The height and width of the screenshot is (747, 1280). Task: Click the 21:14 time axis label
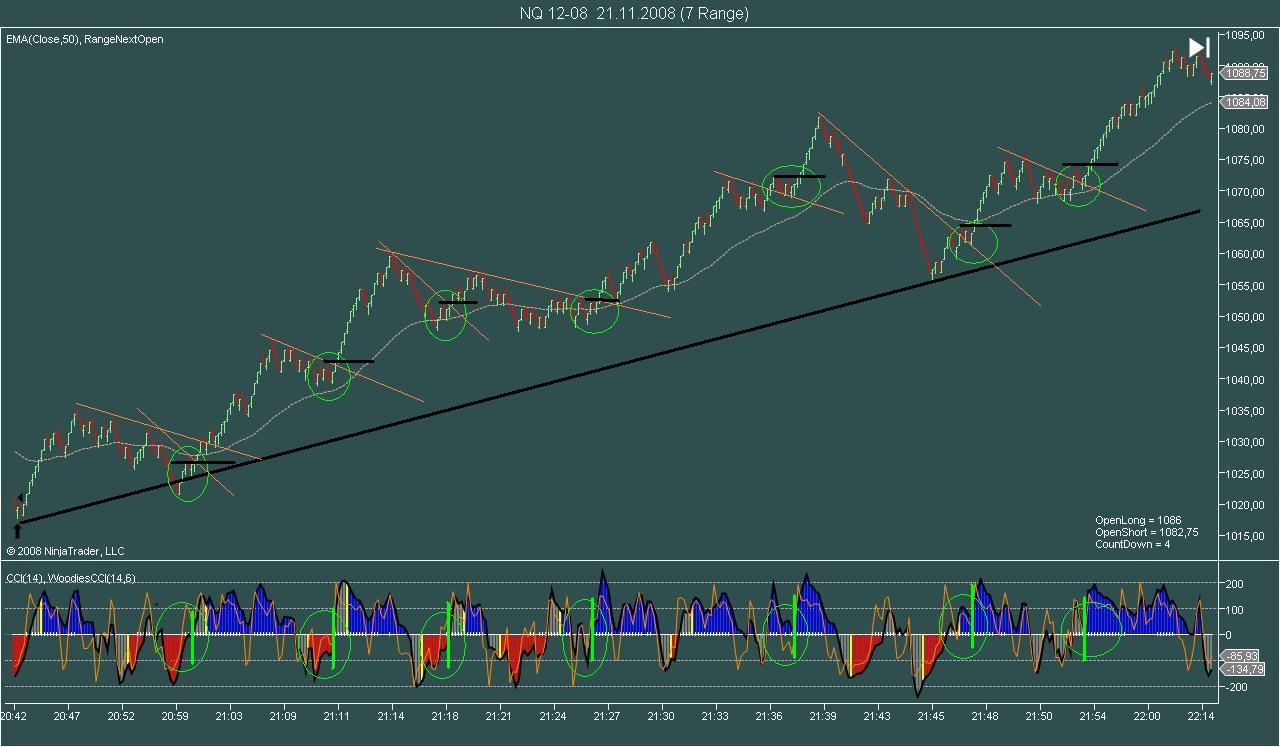coord(391,716)
